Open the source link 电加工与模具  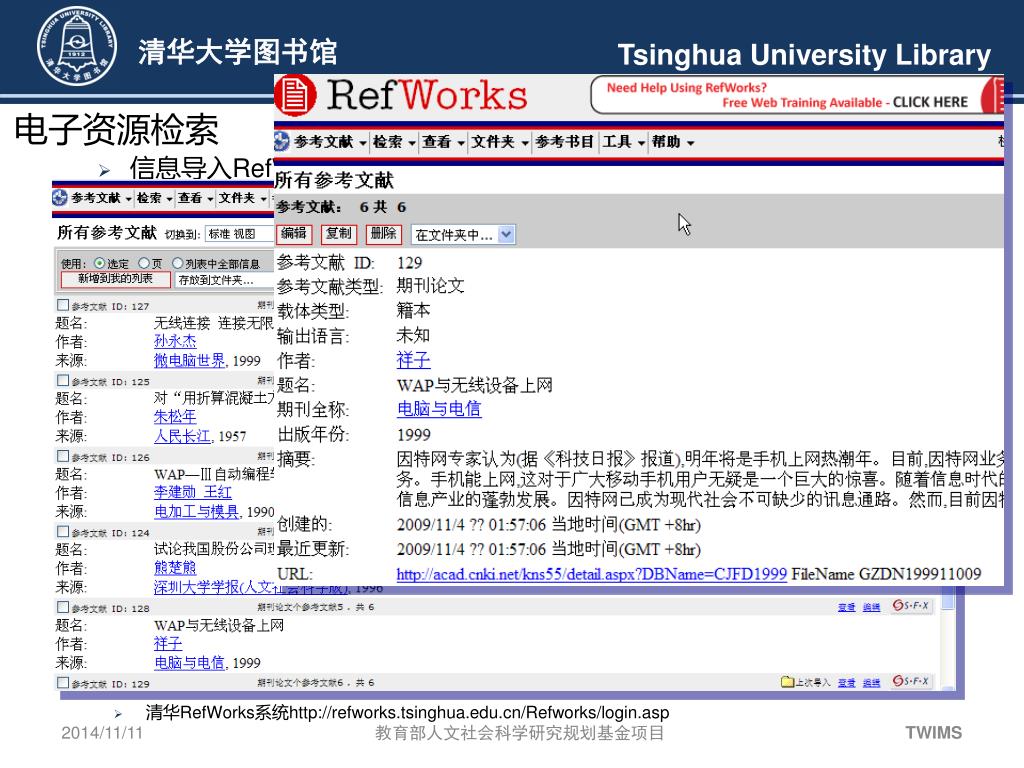(197, 511)
